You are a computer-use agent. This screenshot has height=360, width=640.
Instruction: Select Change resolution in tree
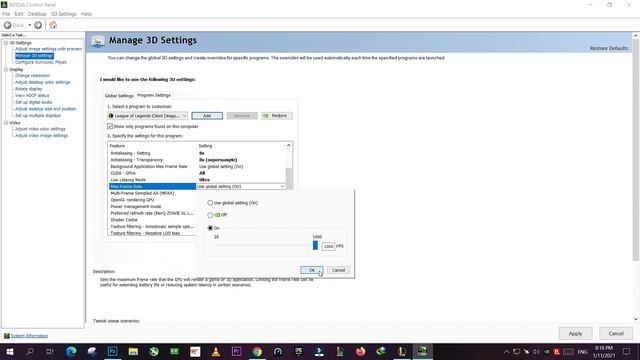[x=32, y=76]
